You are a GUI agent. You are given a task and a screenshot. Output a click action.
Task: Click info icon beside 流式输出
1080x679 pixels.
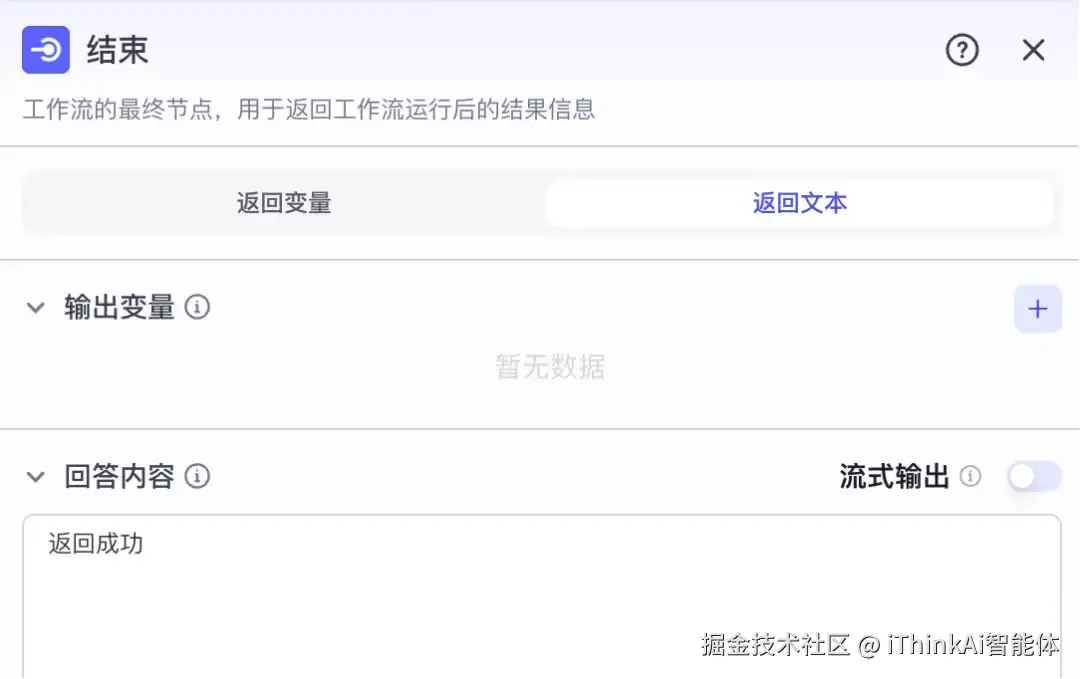pyautogui.click(x=970, y=476)
